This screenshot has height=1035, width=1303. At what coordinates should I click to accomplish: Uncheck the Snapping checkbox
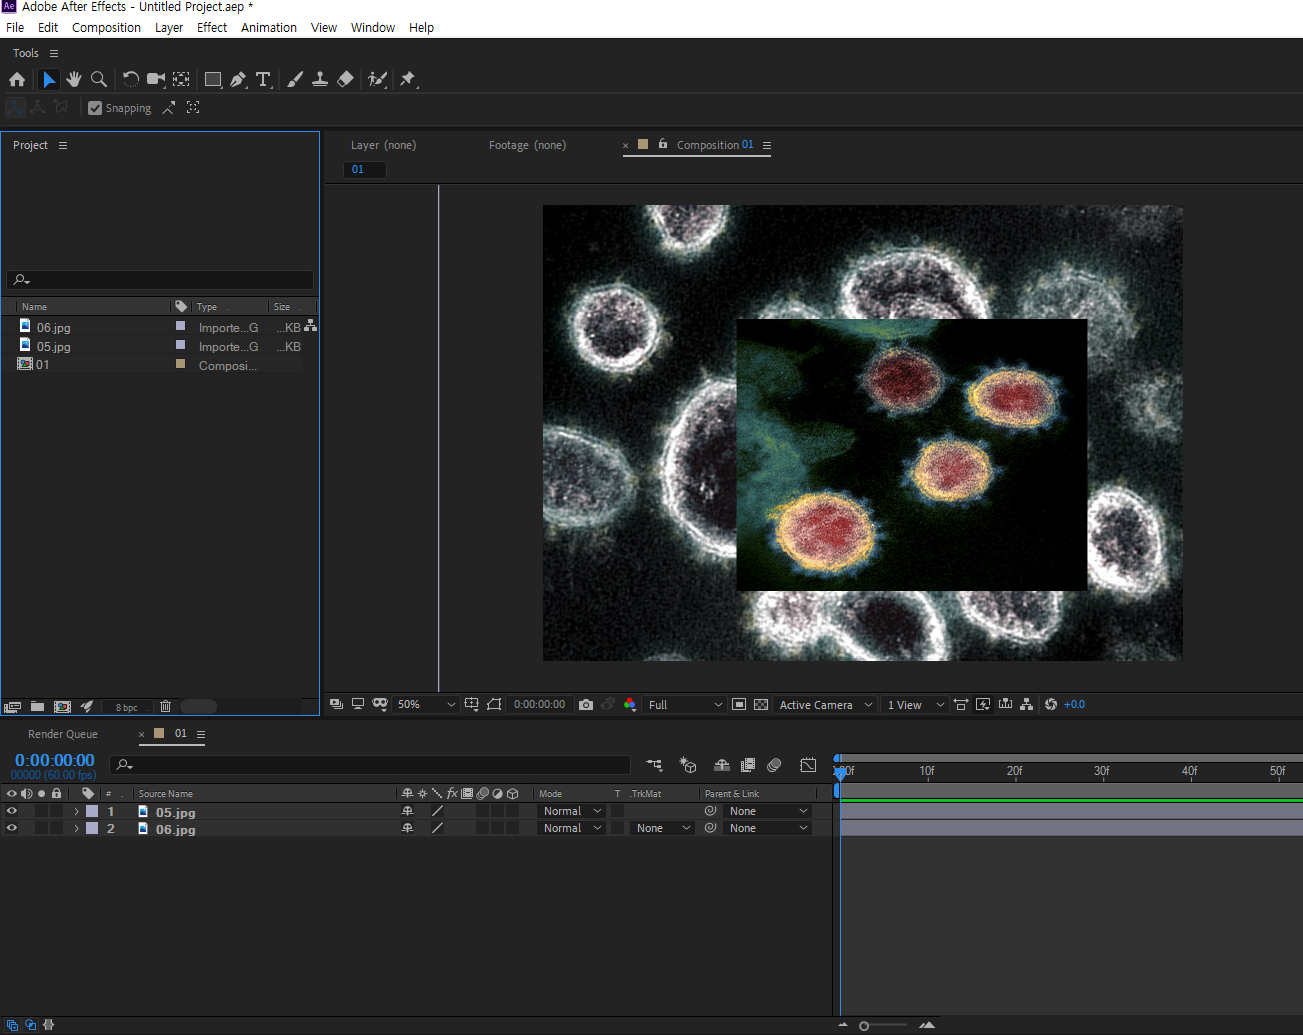[x=95, y=108]
